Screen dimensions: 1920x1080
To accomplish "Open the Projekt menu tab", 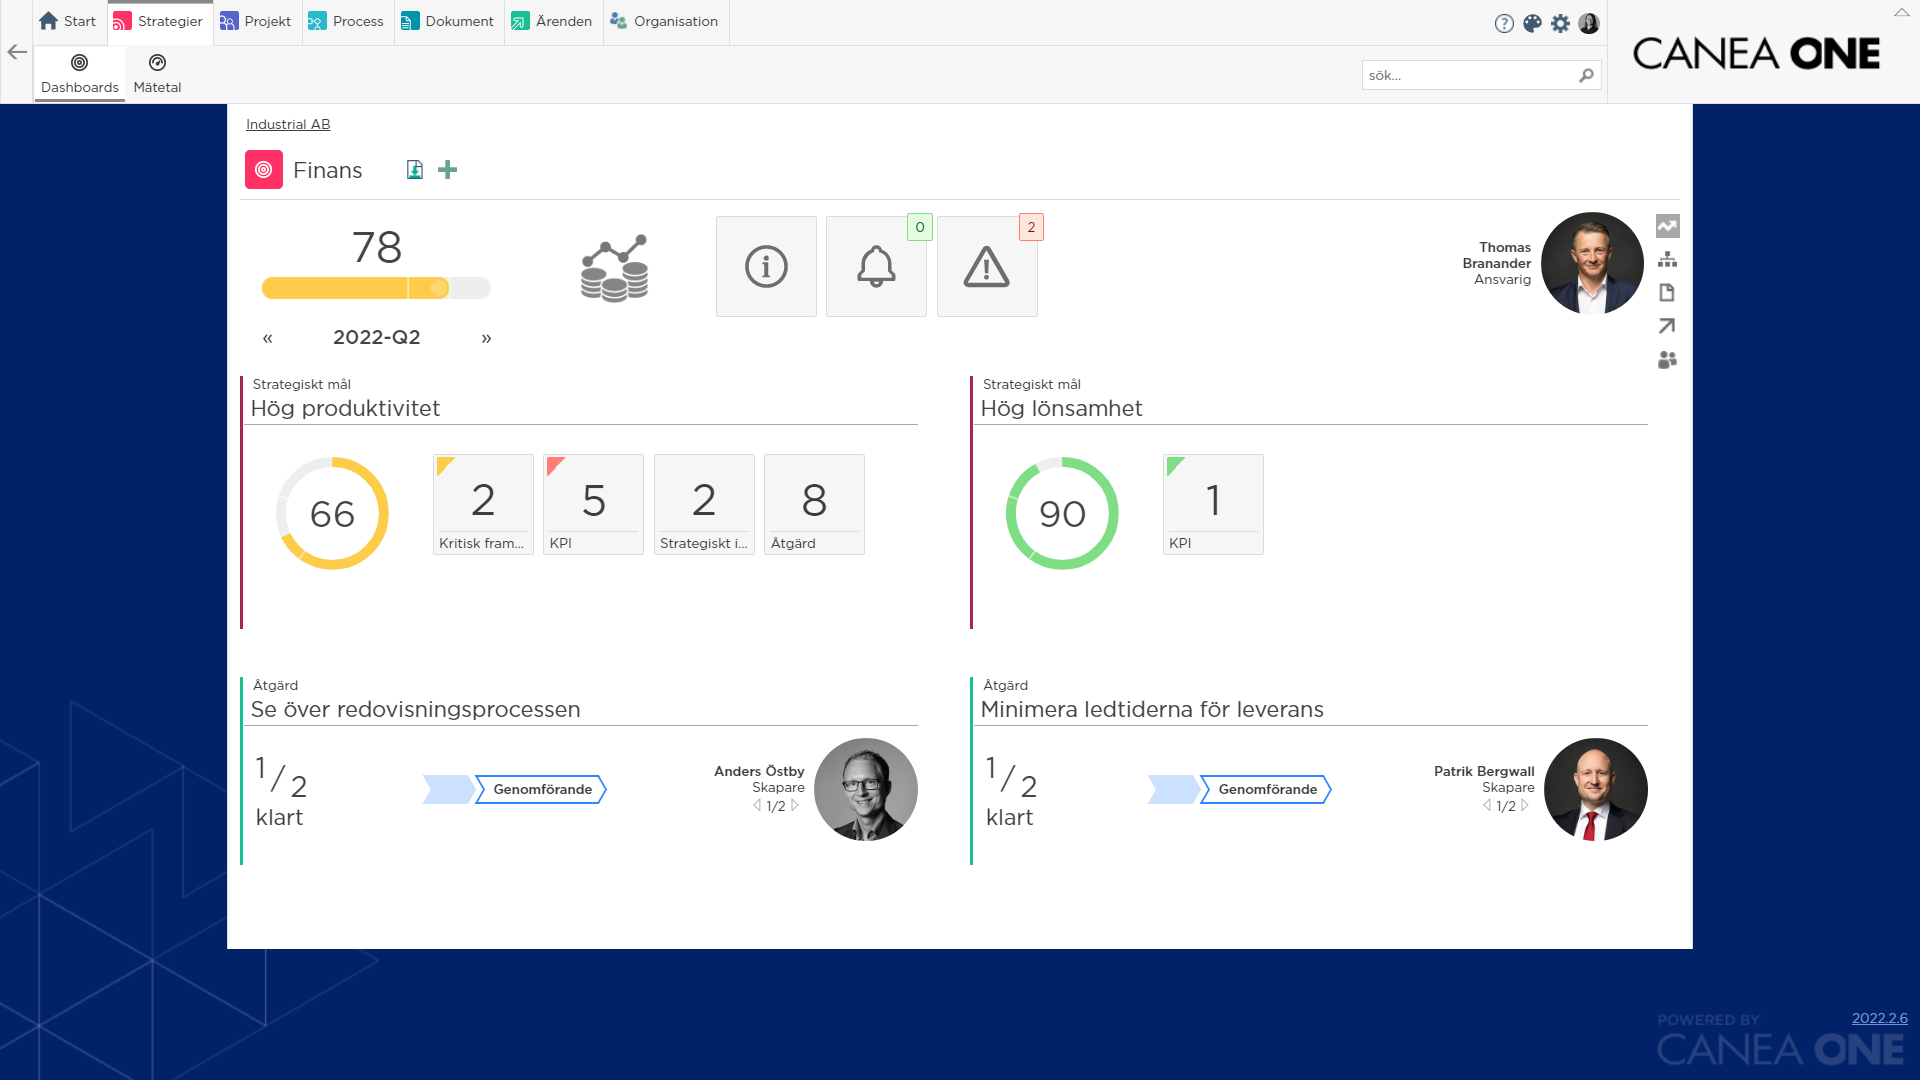I will point(256,21).
